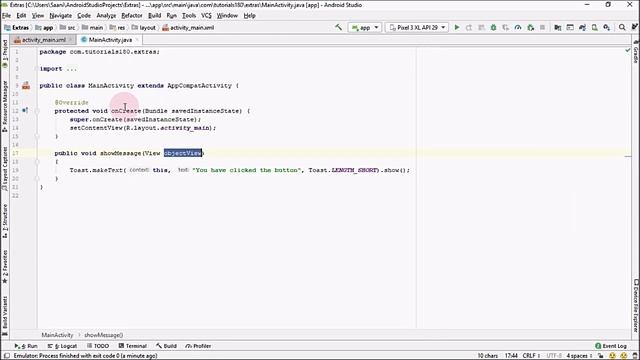
Task: Click the Make Project hammer icon
Action: [338, 27]
